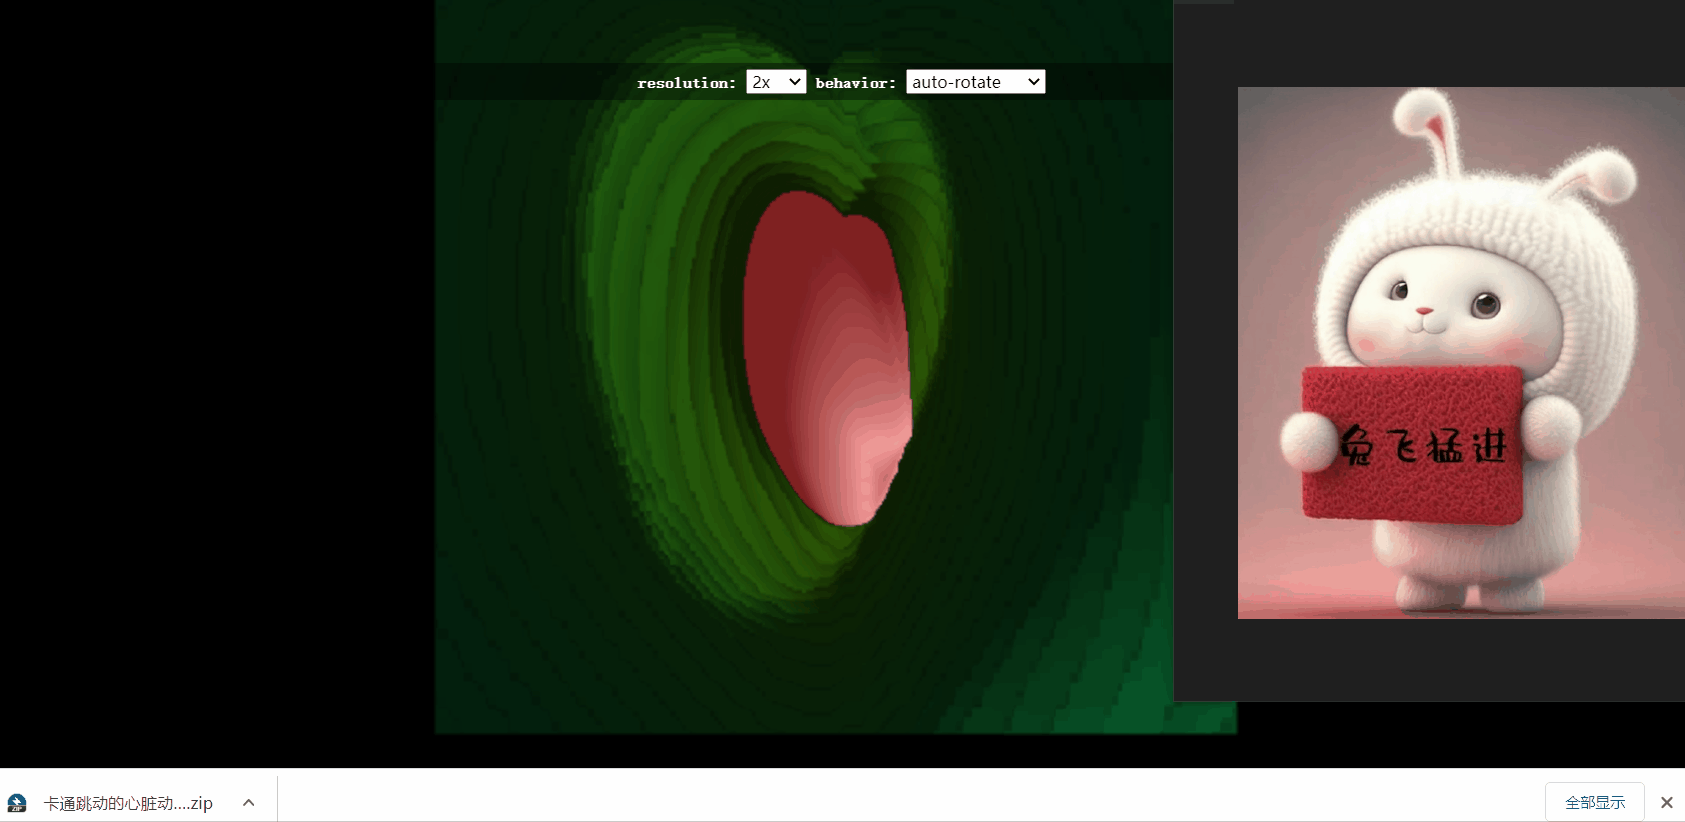1685x822 pixels.
Task: Open the resolution dropdown showing 2x
Action: pyautogui.click(x=776, y=82)
